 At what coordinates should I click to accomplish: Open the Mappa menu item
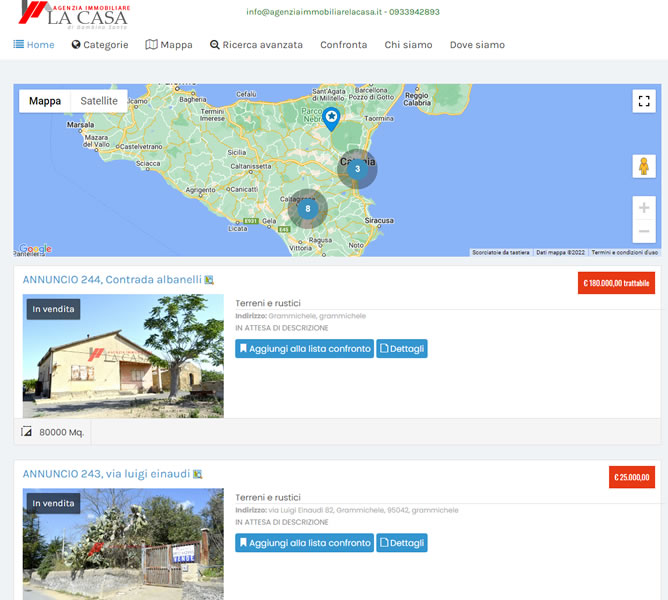(x=169, y=45)
